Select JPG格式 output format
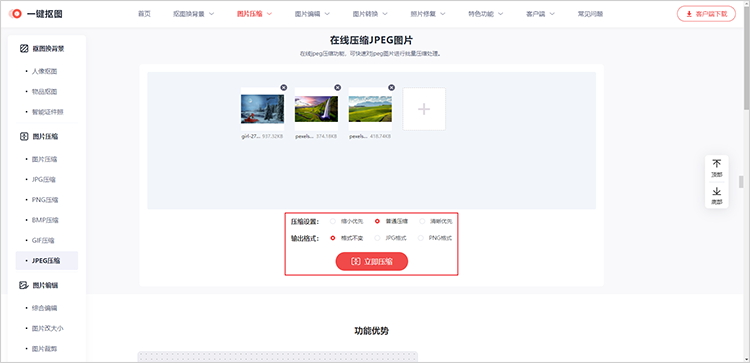This screenshot has width=750, height=363. pyautogui.click(x=391, y=238)
